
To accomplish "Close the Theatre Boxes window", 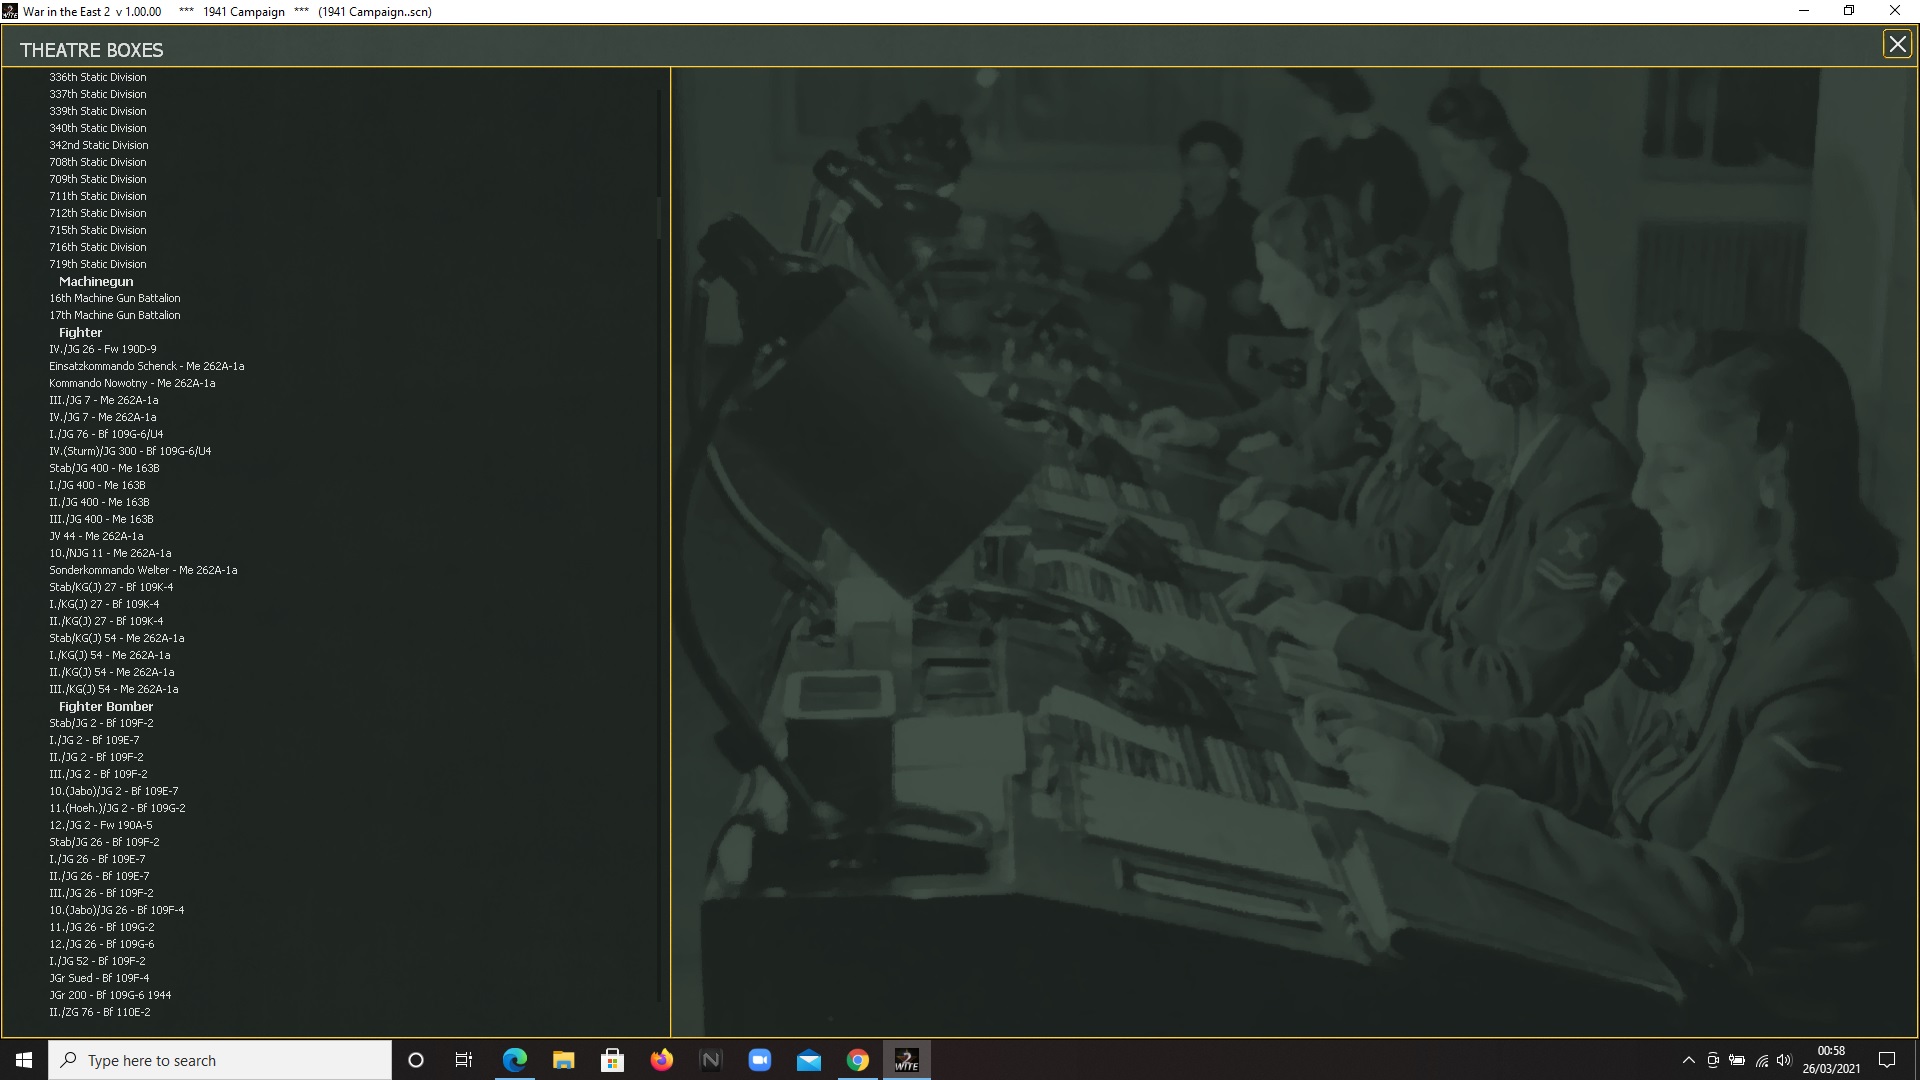I will pyautogui.click(x=1896, y=45).
